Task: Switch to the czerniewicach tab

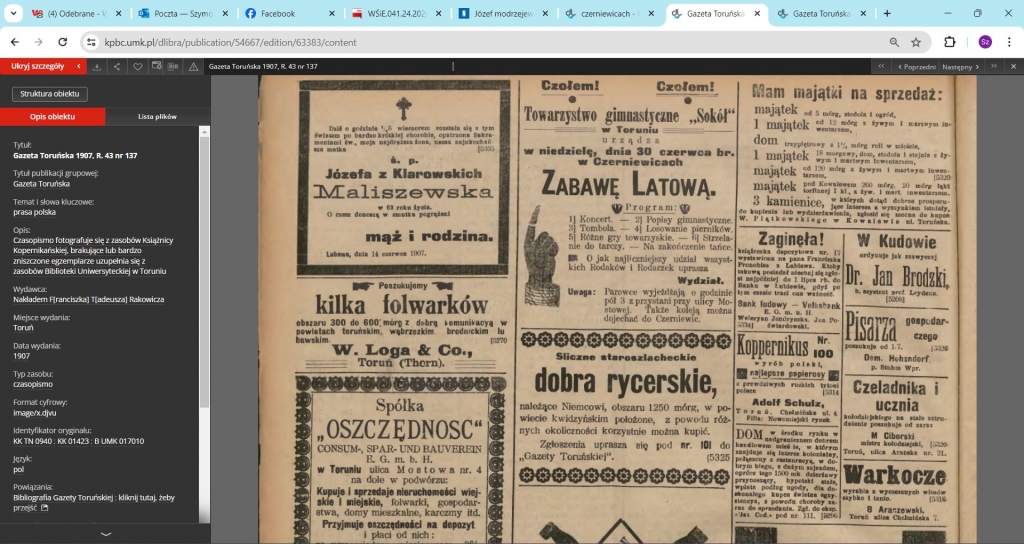Action: coord(609,13)
